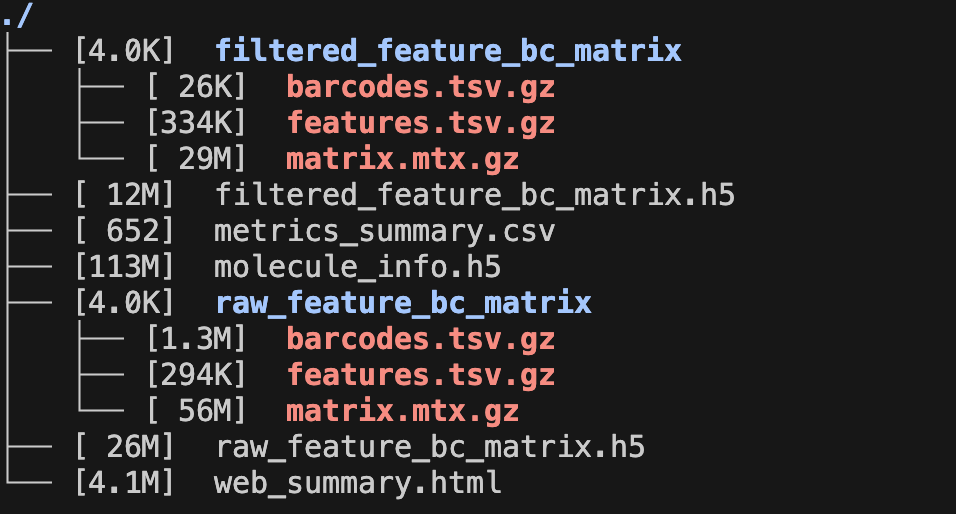This screenshot has width=956, height=514.
Task: Select the 1.3M barcodes.tsv.gz file
Action: 420,339
